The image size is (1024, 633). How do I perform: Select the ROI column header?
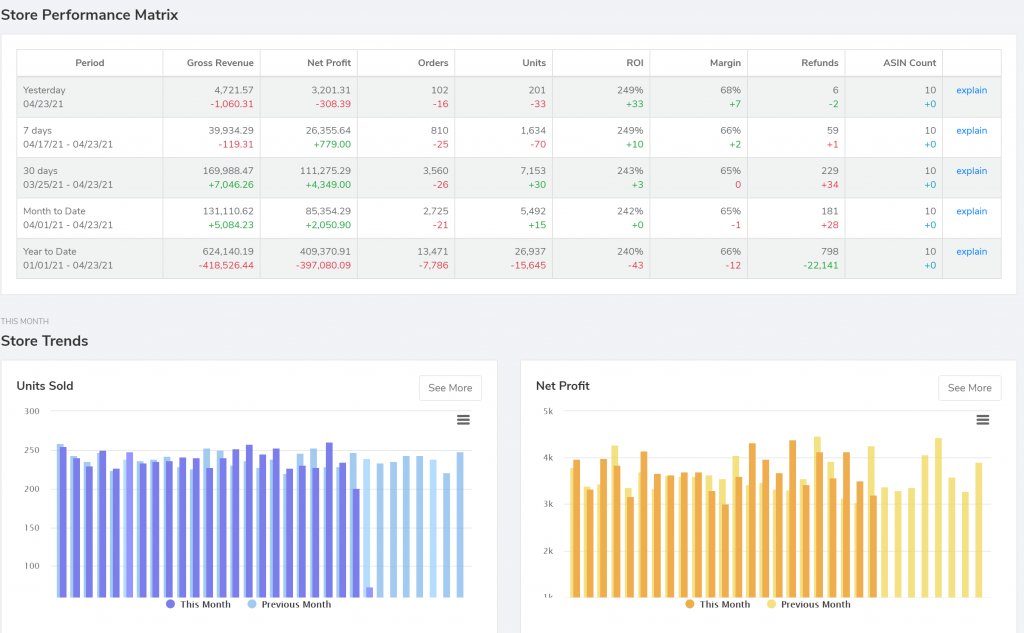[601, 63]
